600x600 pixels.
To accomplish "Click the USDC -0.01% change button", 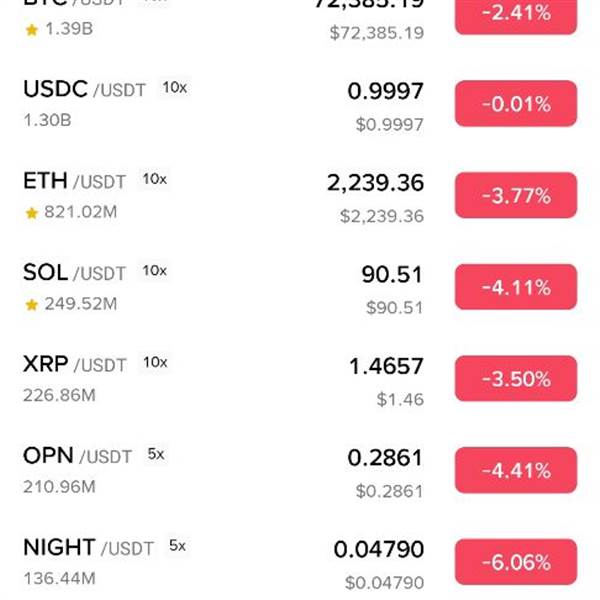I will (x=515, y=104).
